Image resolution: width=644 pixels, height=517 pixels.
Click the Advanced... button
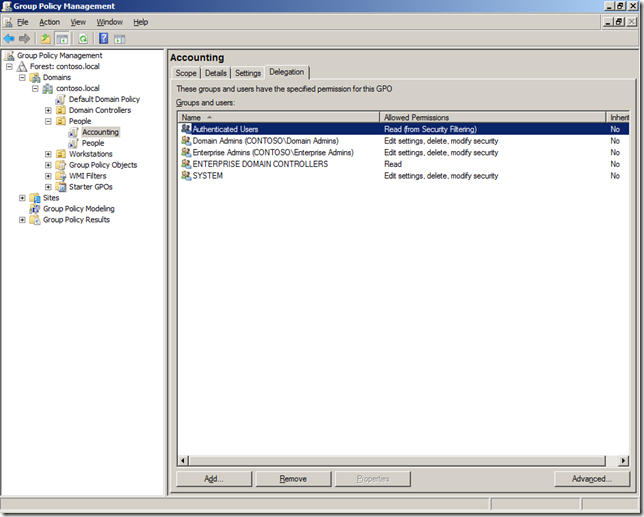(x=592, y=479)
